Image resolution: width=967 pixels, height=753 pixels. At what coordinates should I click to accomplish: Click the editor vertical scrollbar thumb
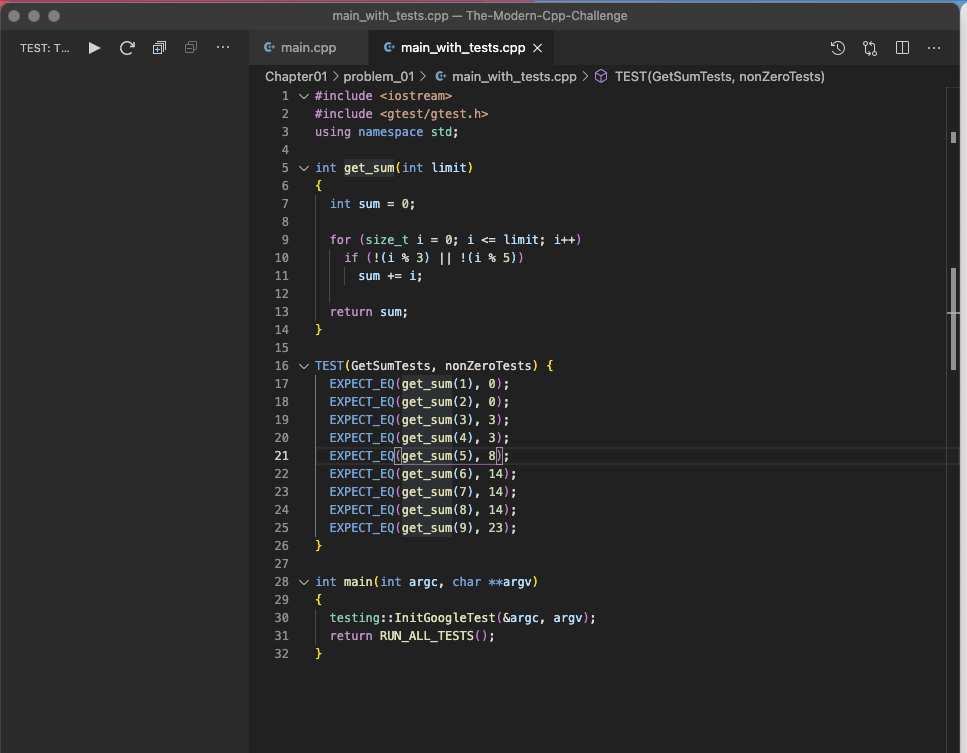954,320
